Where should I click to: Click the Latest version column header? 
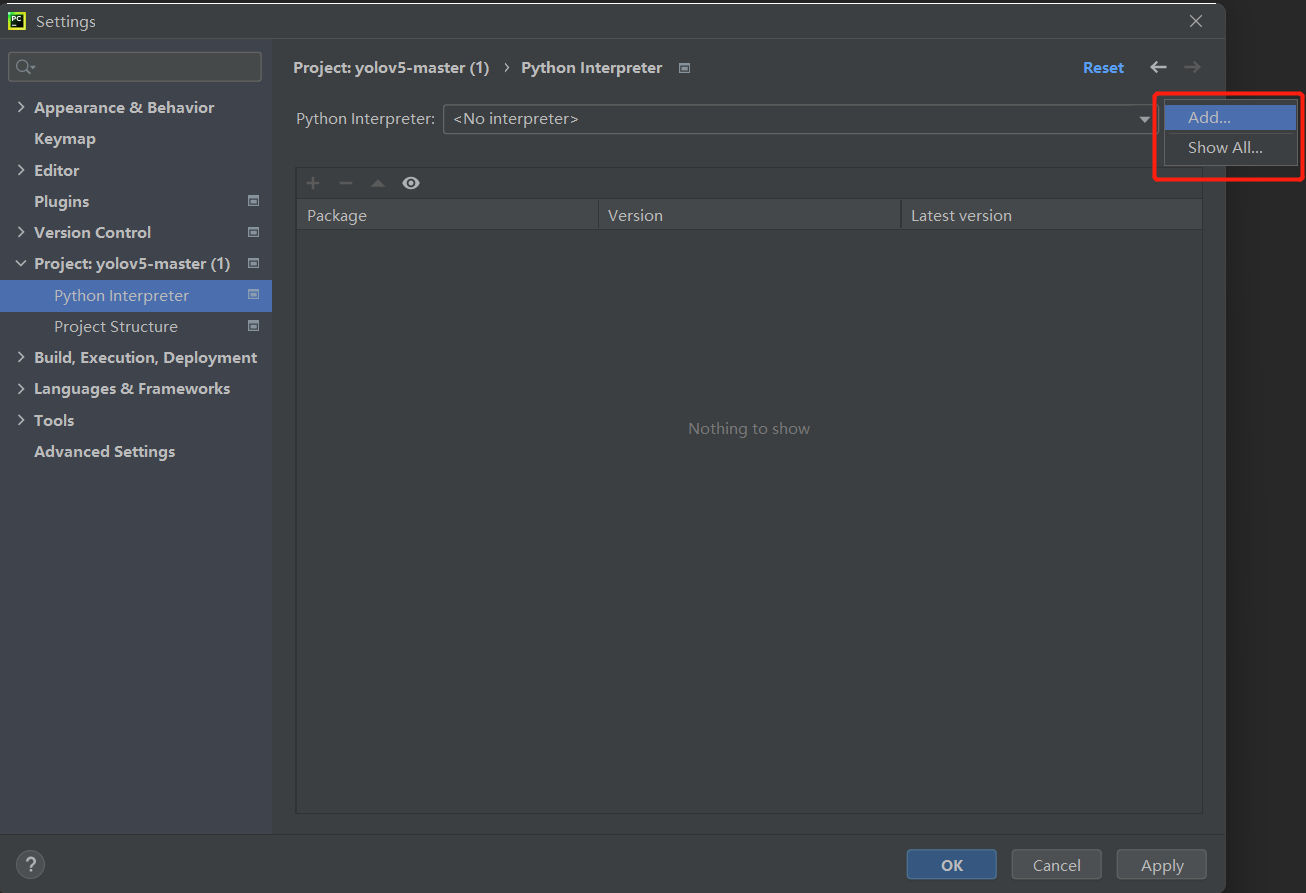pyautogui.click(x=1051, y=215)
